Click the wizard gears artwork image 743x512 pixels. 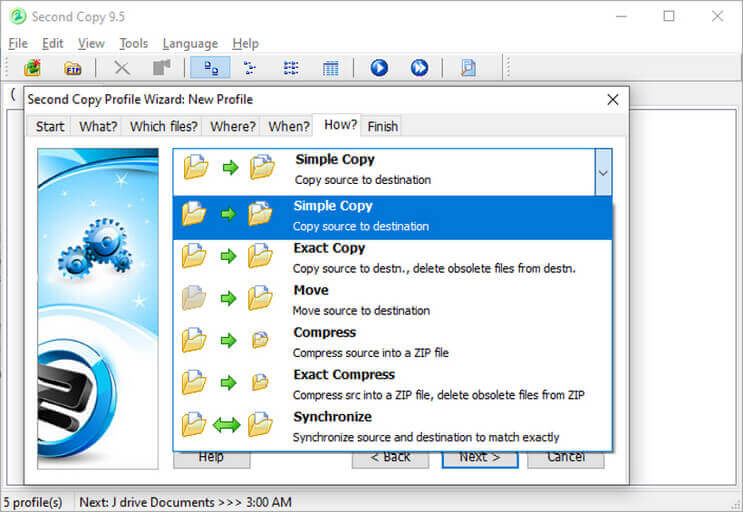tap(98, 308)
